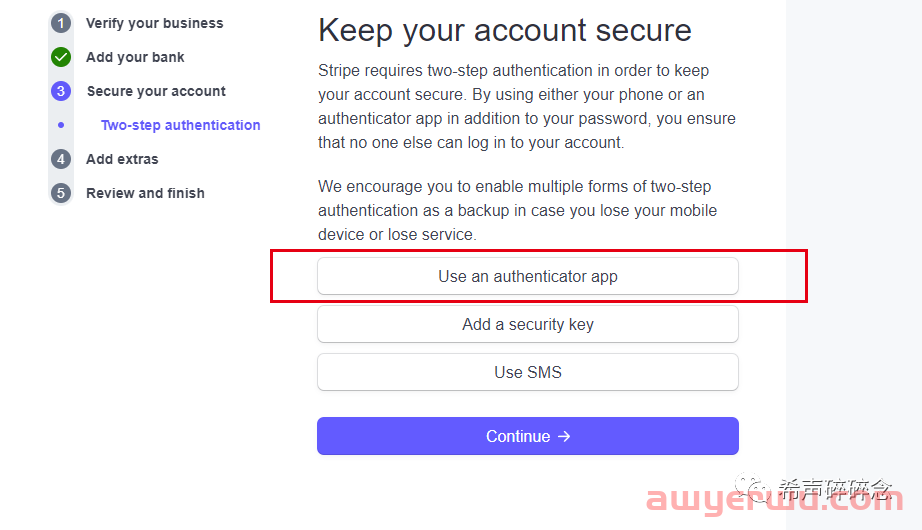Click the green checkmark step icon

61,57
